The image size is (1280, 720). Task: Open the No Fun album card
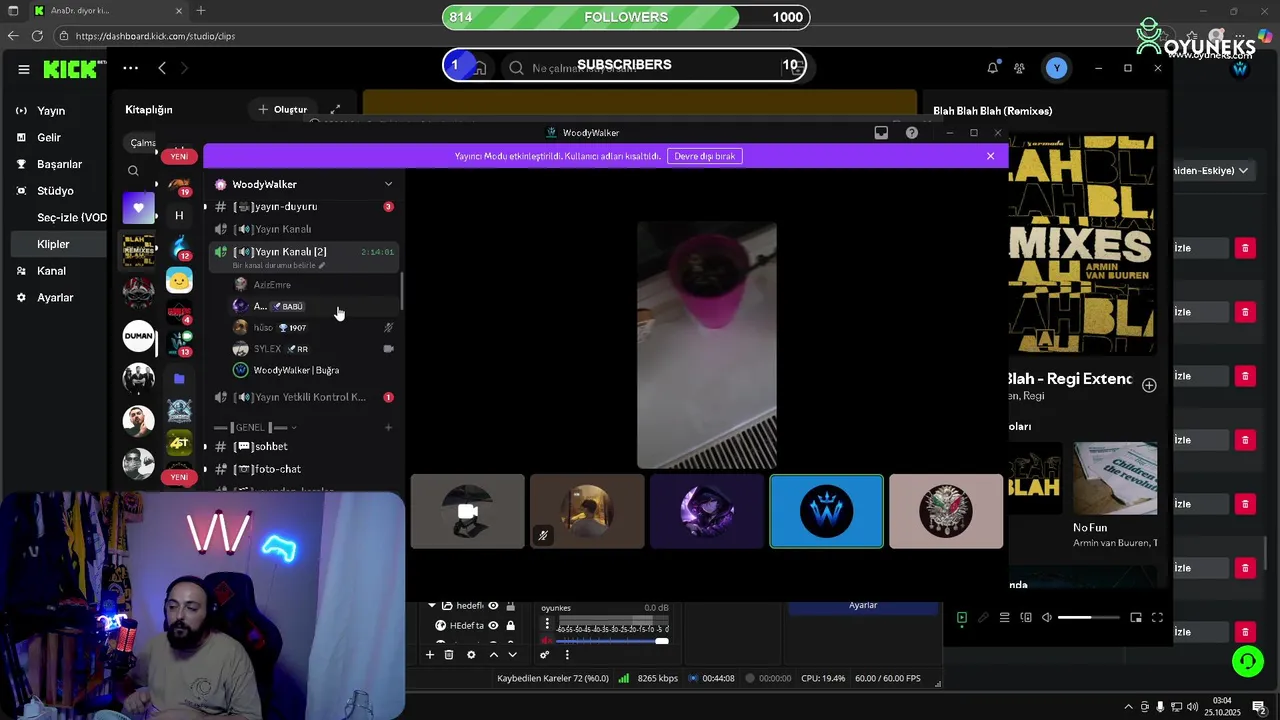coord(1114,494)
